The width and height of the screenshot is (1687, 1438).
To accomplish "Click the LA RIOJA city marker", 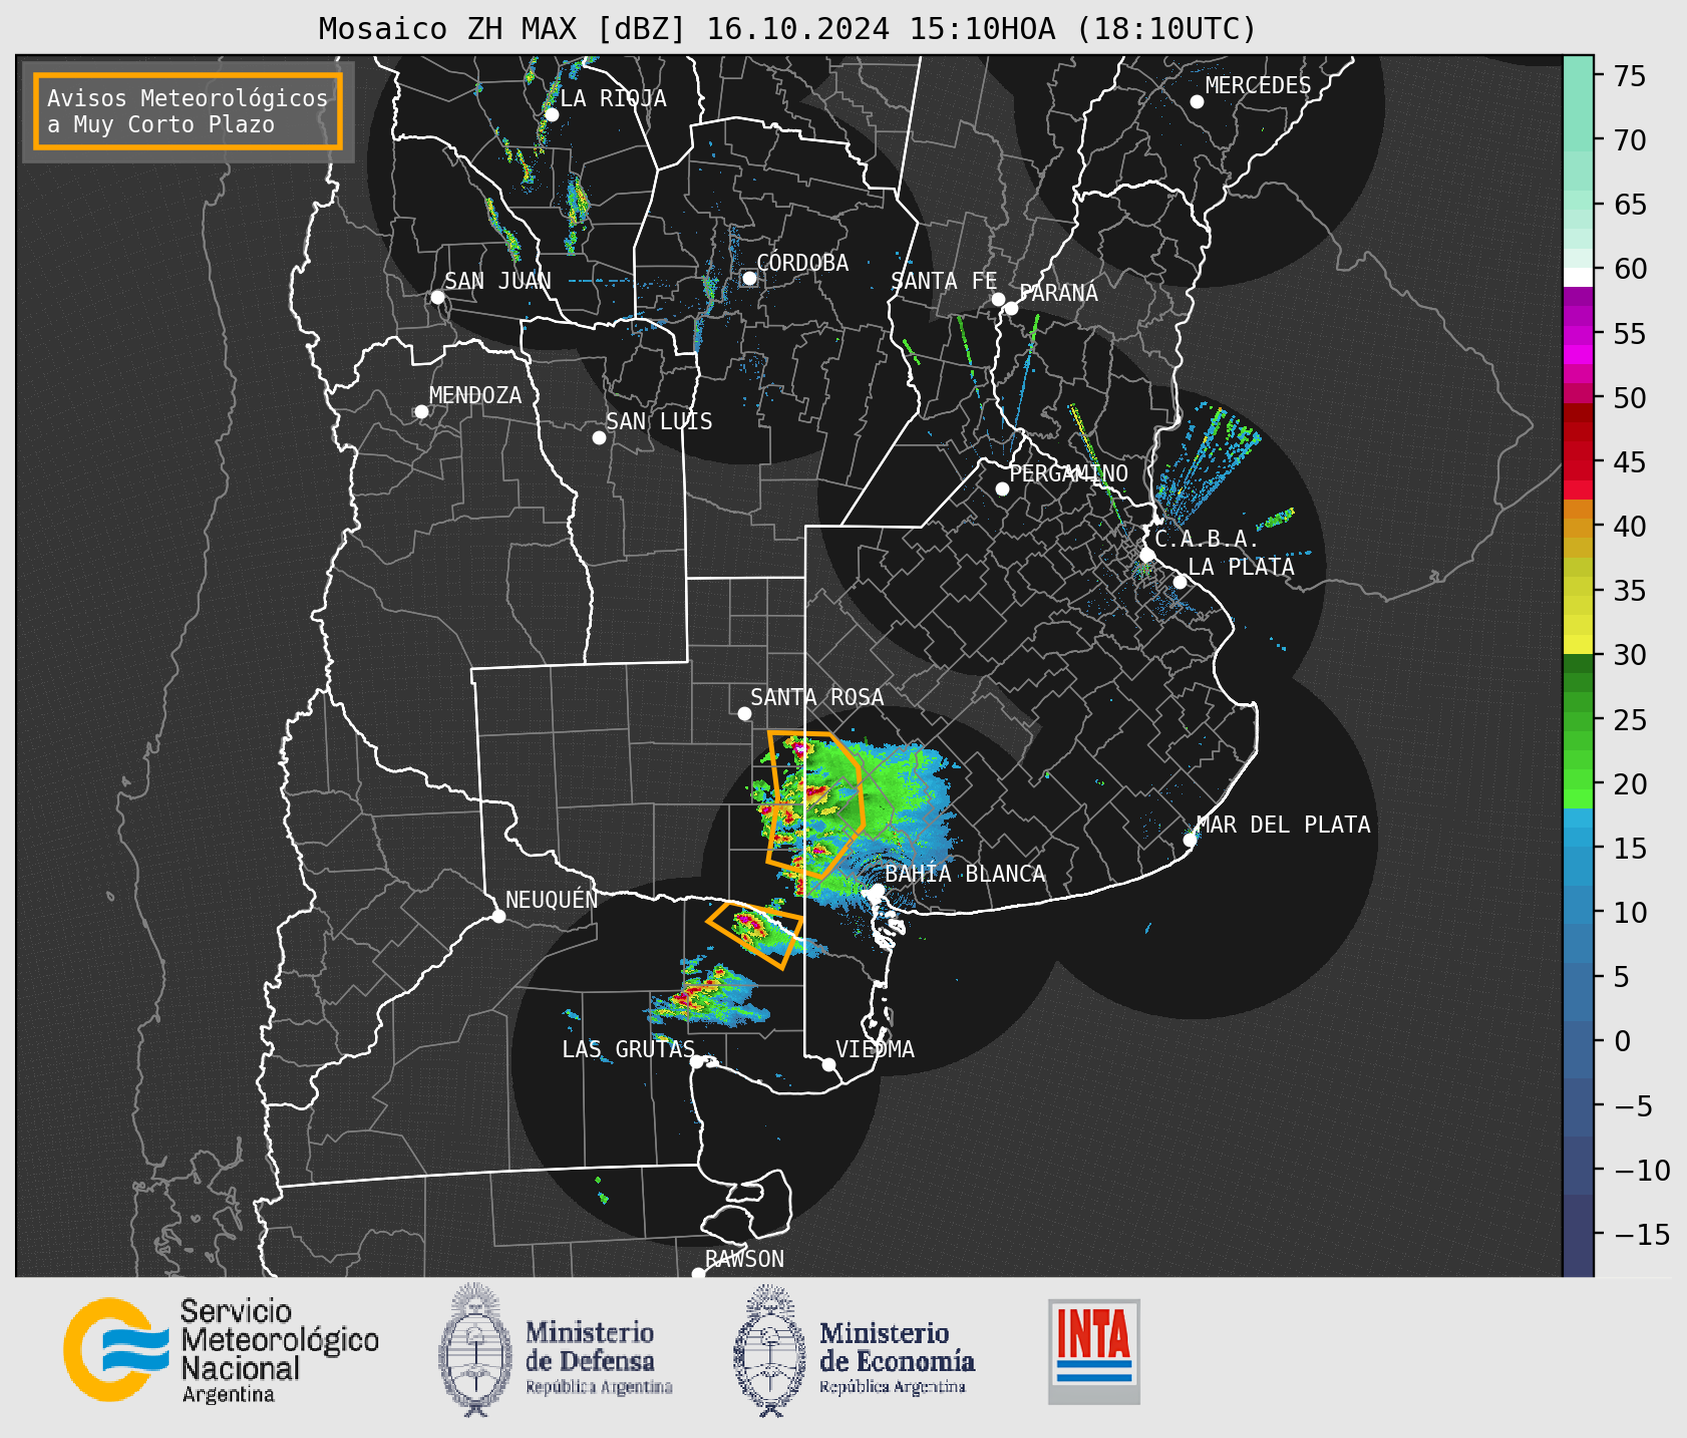I will click(551, 115).
